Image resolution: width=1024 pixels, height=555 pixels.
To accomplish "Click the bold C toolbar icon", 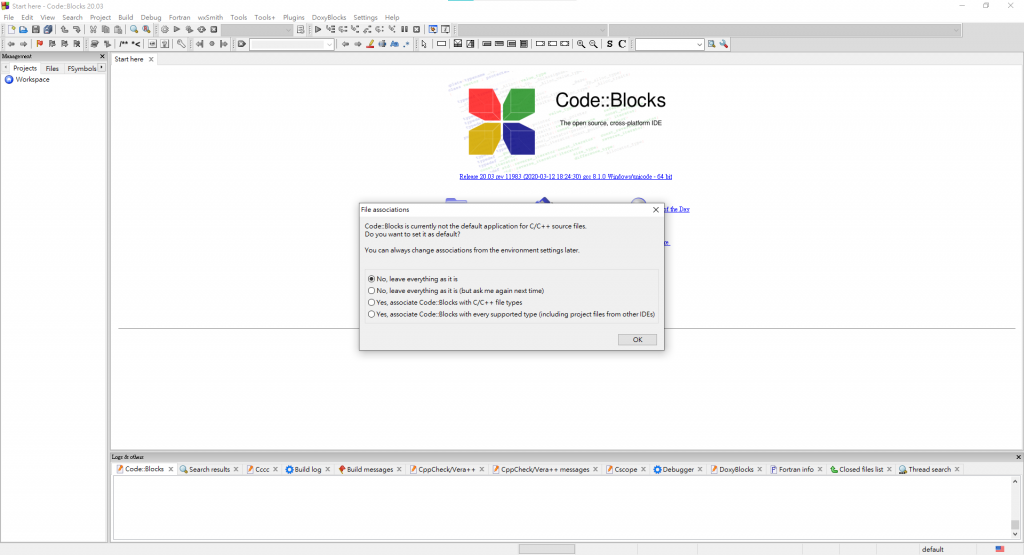I will coord(622,44).
